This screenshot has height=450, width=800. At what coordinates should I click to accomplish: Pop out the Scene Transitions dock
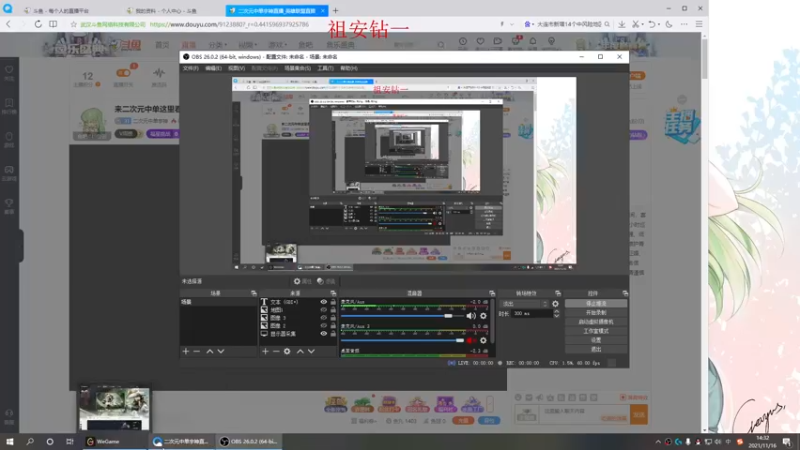coord(558,293)
